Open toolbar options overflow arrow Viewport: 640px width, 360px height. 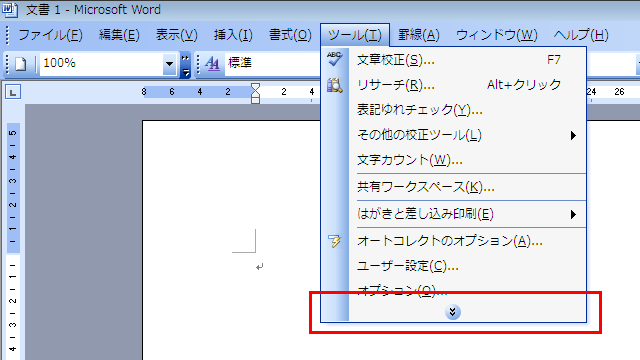click(x=185, y=65)
